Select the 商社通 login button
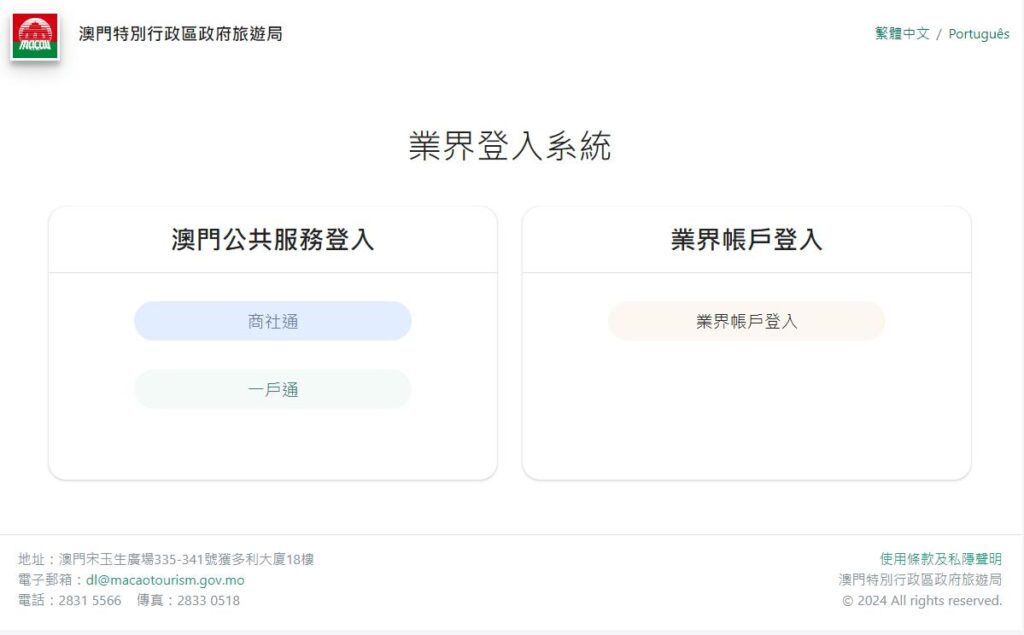This screenshot has height=635, width=1024. click(x=273, y=321)
